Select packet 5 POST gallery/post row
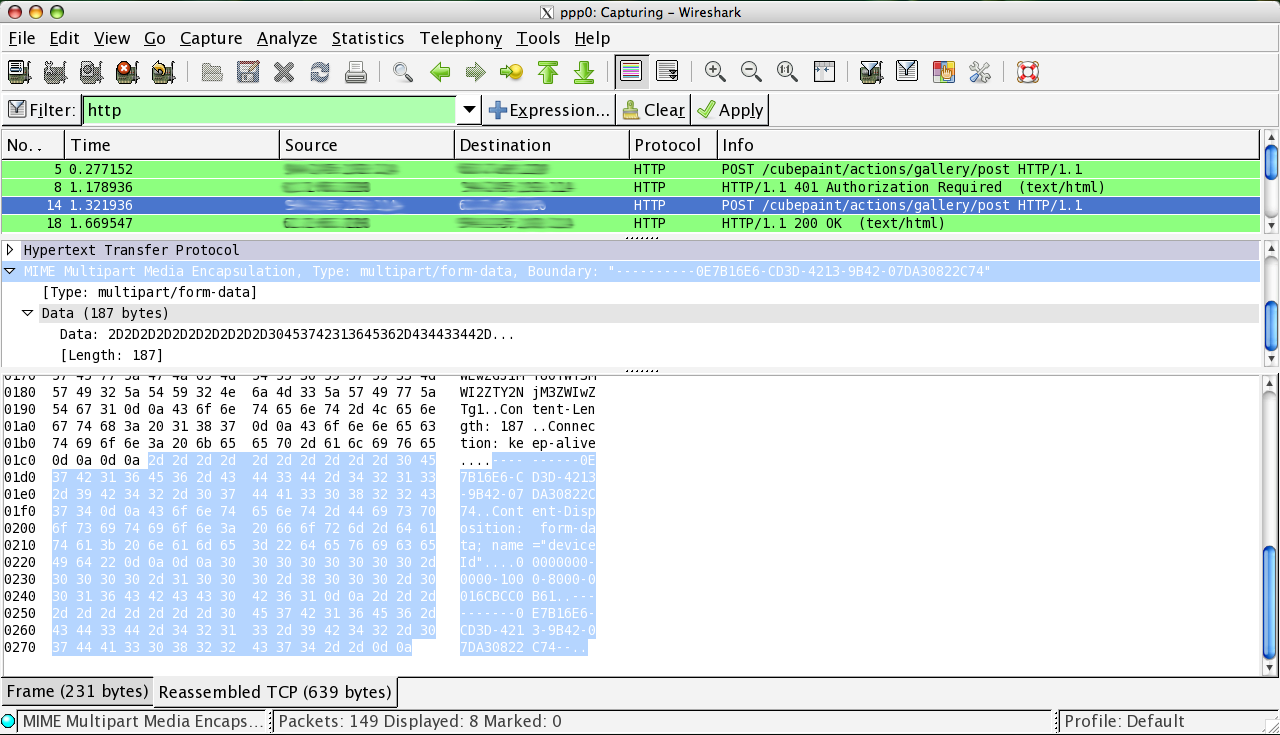The image size is (1280, 735). pyautogui.click(x=631, y=169)
